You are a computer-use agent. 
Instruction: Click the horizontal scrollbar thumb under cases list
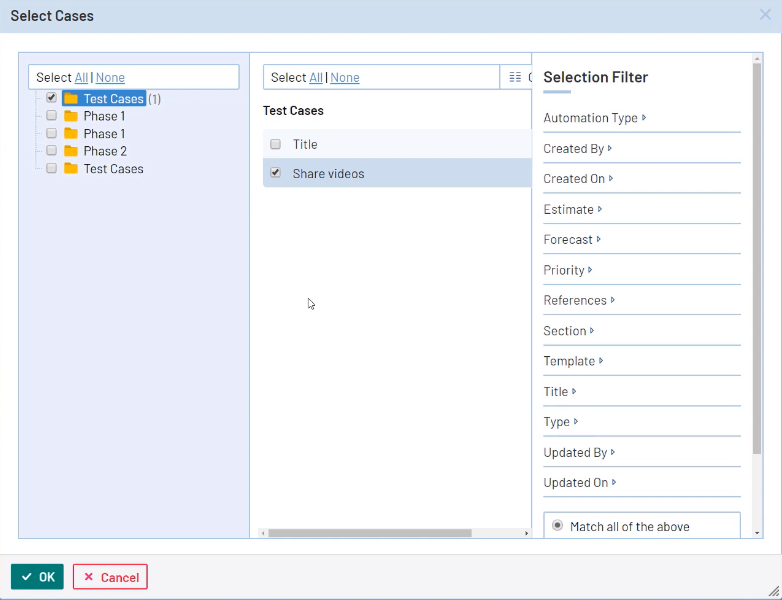tap(370, 533)
